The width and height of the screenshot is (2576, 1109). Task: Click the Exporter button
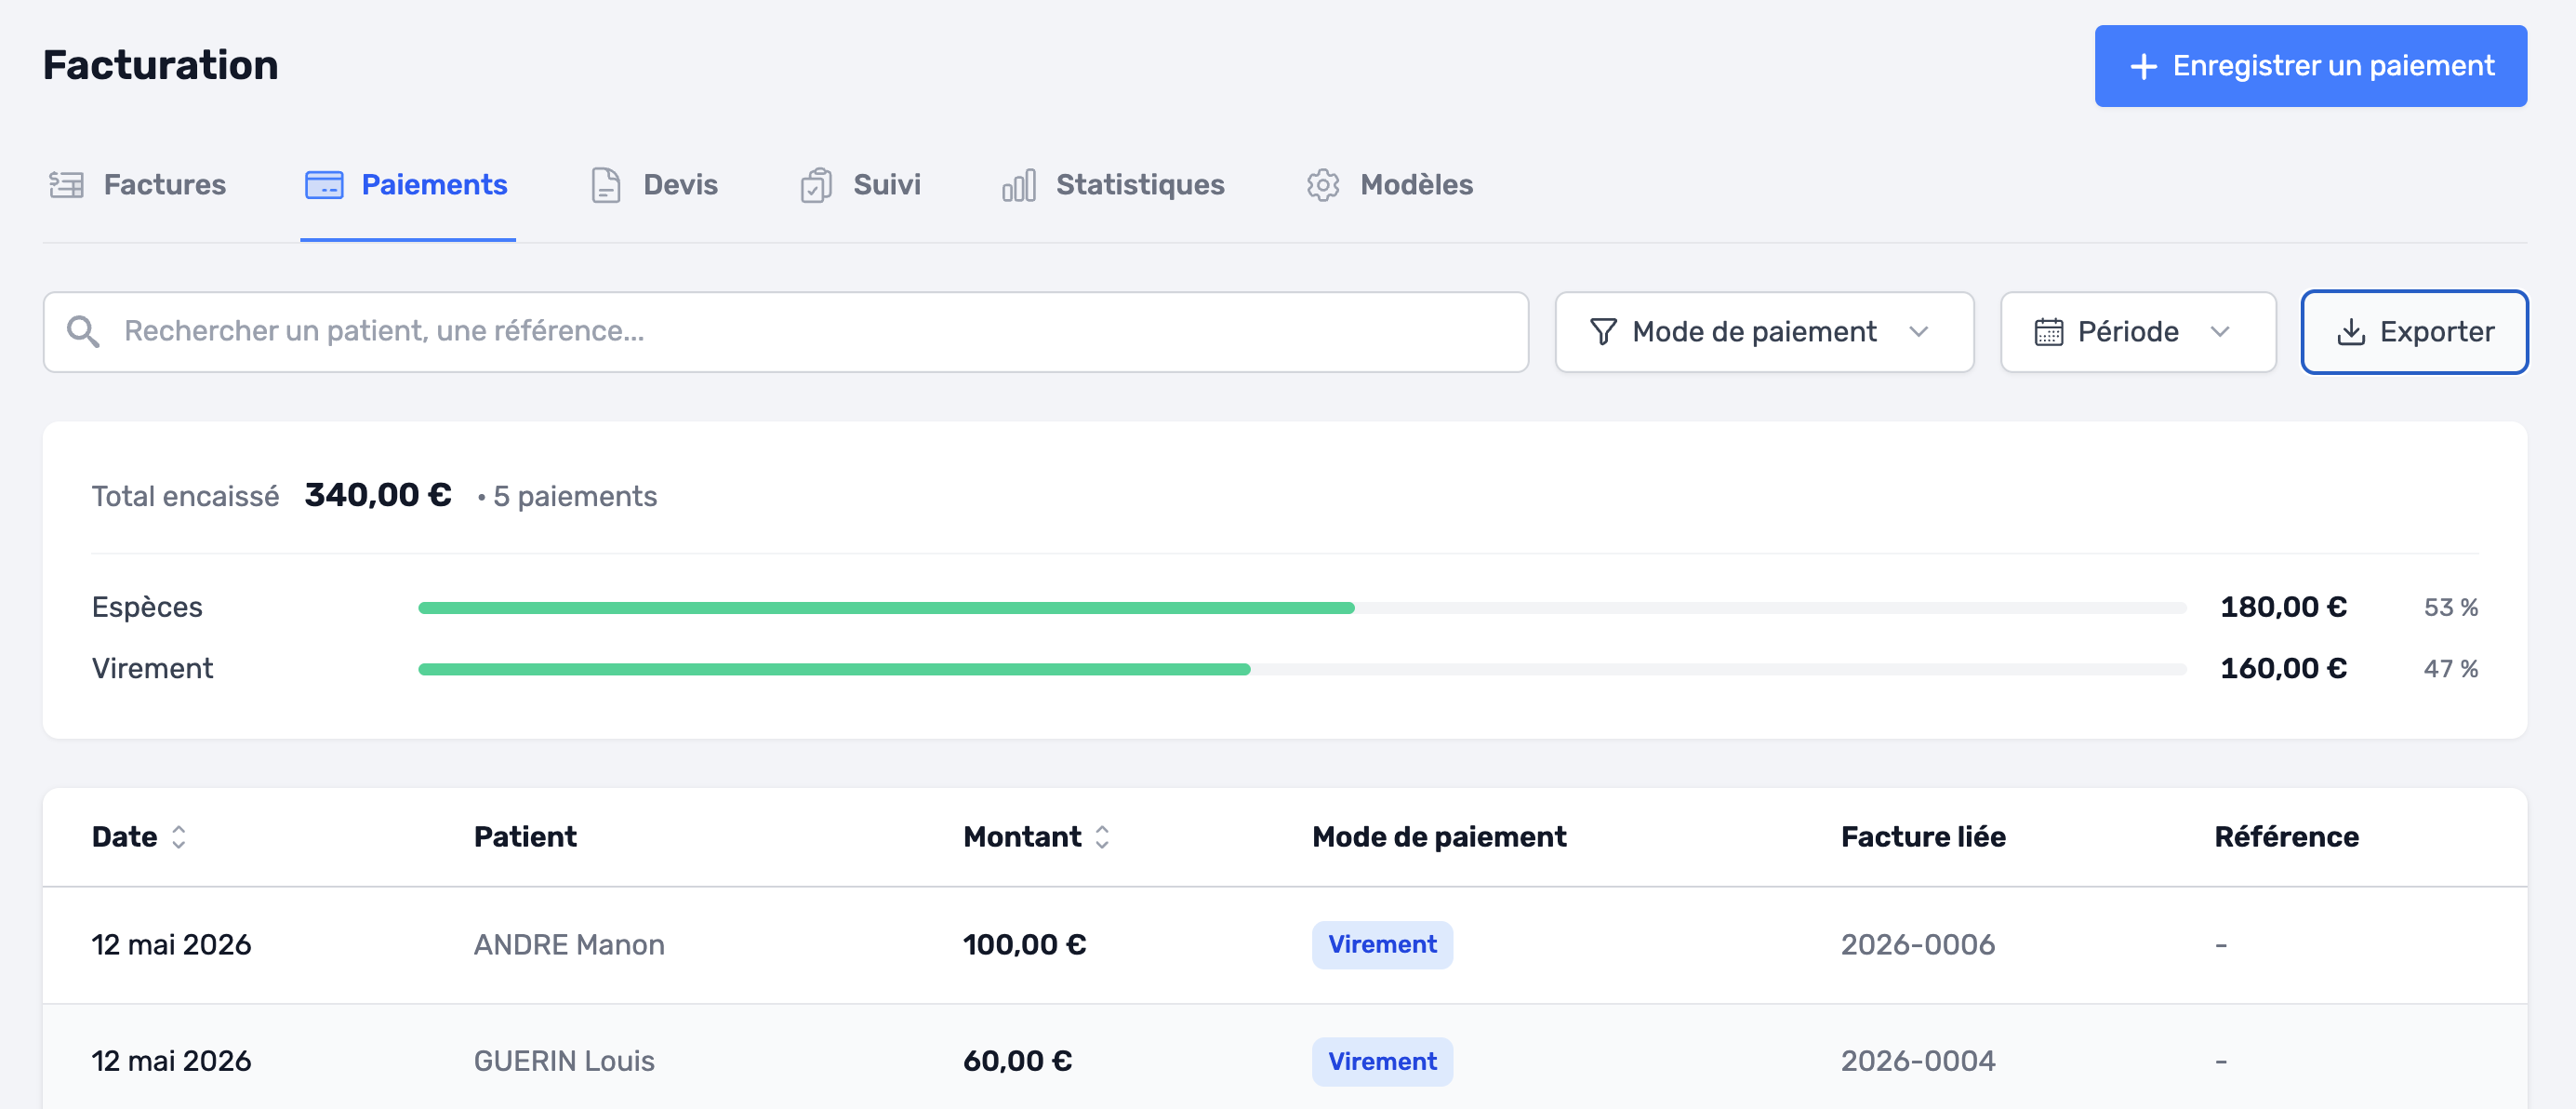click(x=2414, y=332)
